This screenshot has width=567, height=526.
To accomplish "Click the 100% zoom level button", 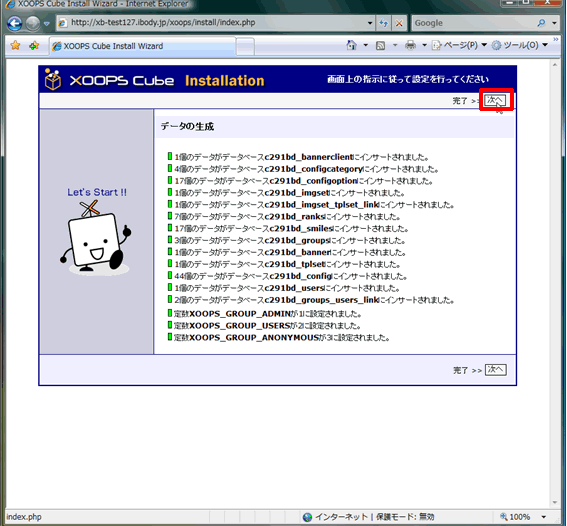I will [516, 517].
